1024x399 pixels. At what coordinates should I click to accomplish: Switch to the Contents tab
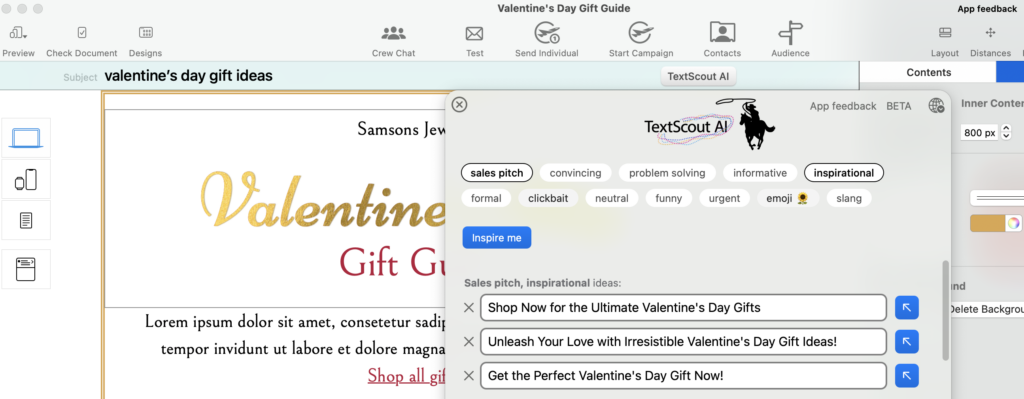tap(929, 72)
